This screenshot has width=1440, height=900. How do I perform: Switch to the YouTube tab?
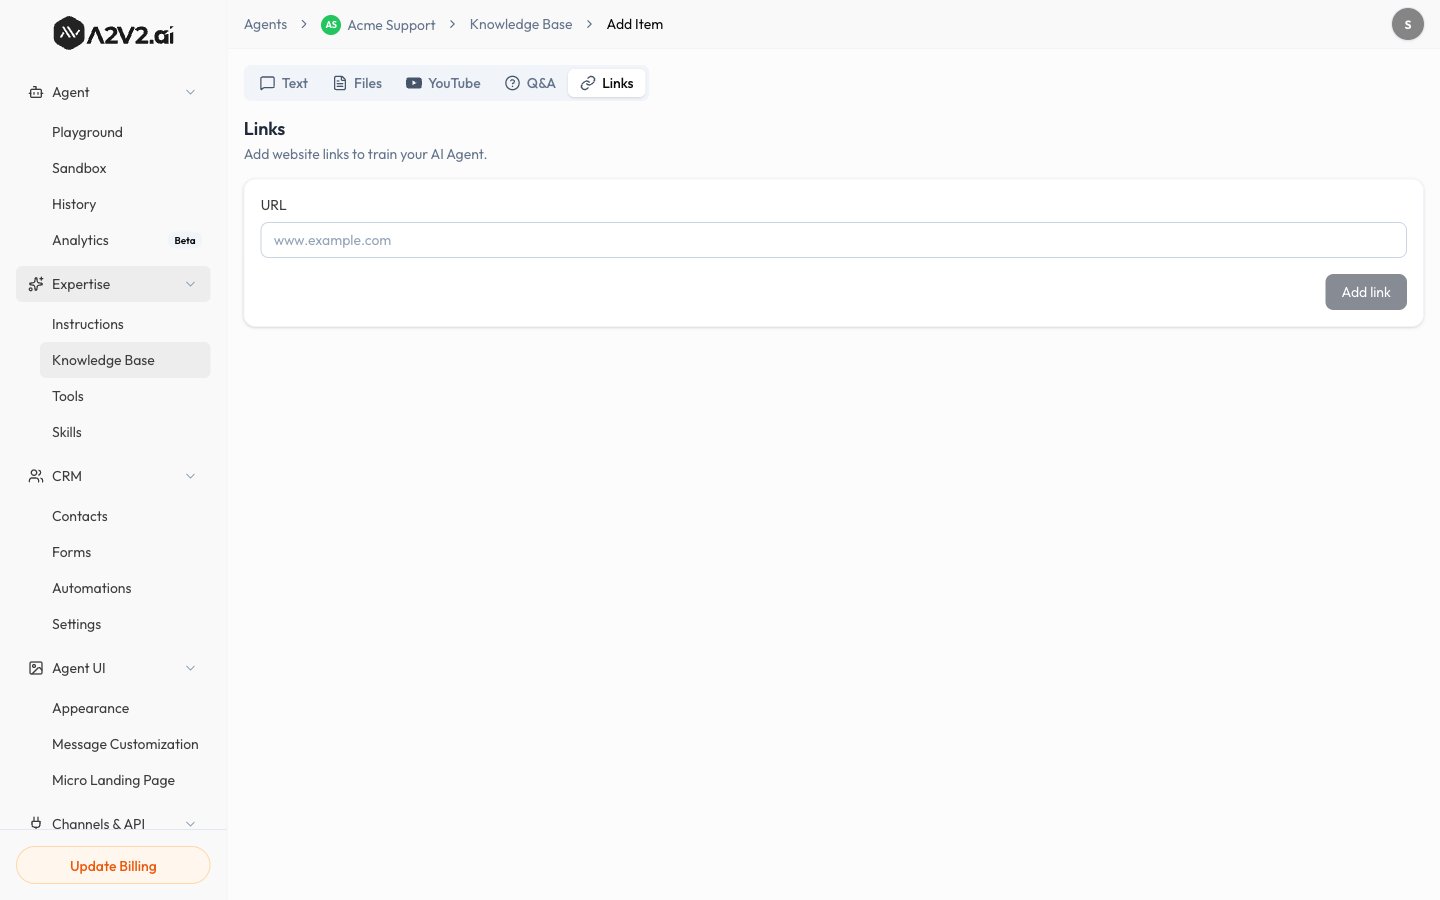(x=443, y=83)
